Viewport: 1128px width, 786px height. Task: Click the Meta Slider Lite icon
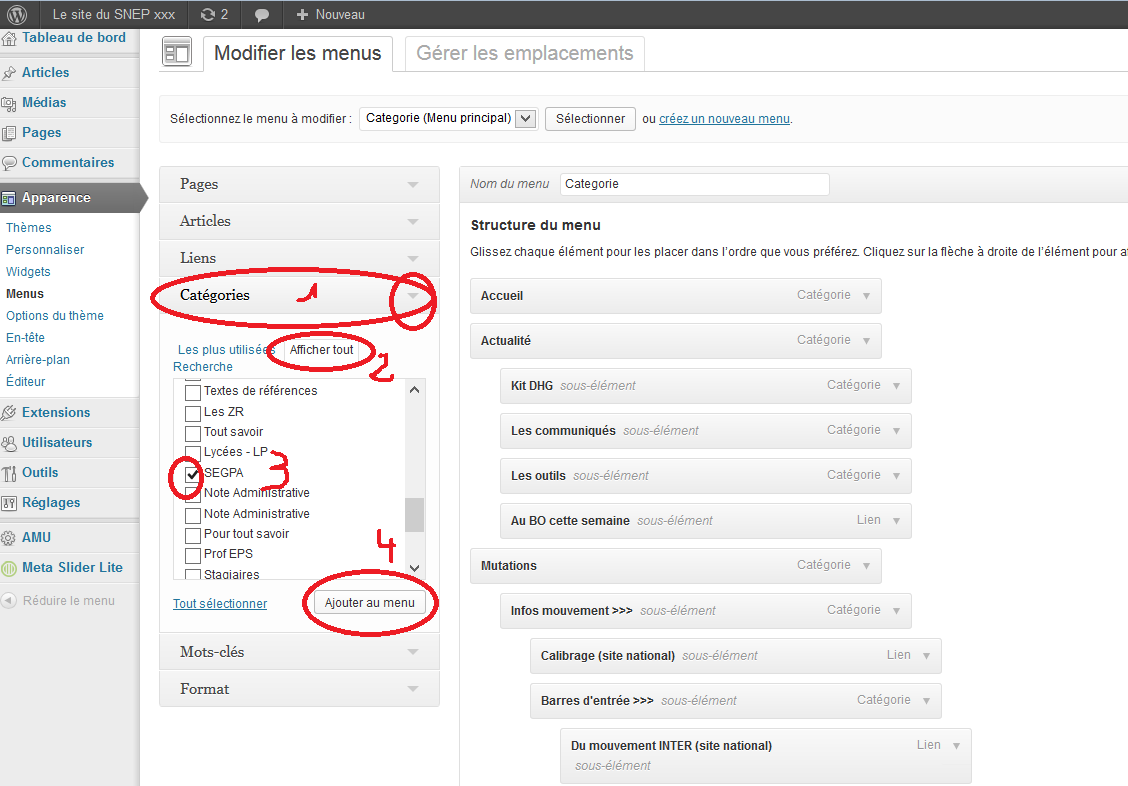pos(10,568)
